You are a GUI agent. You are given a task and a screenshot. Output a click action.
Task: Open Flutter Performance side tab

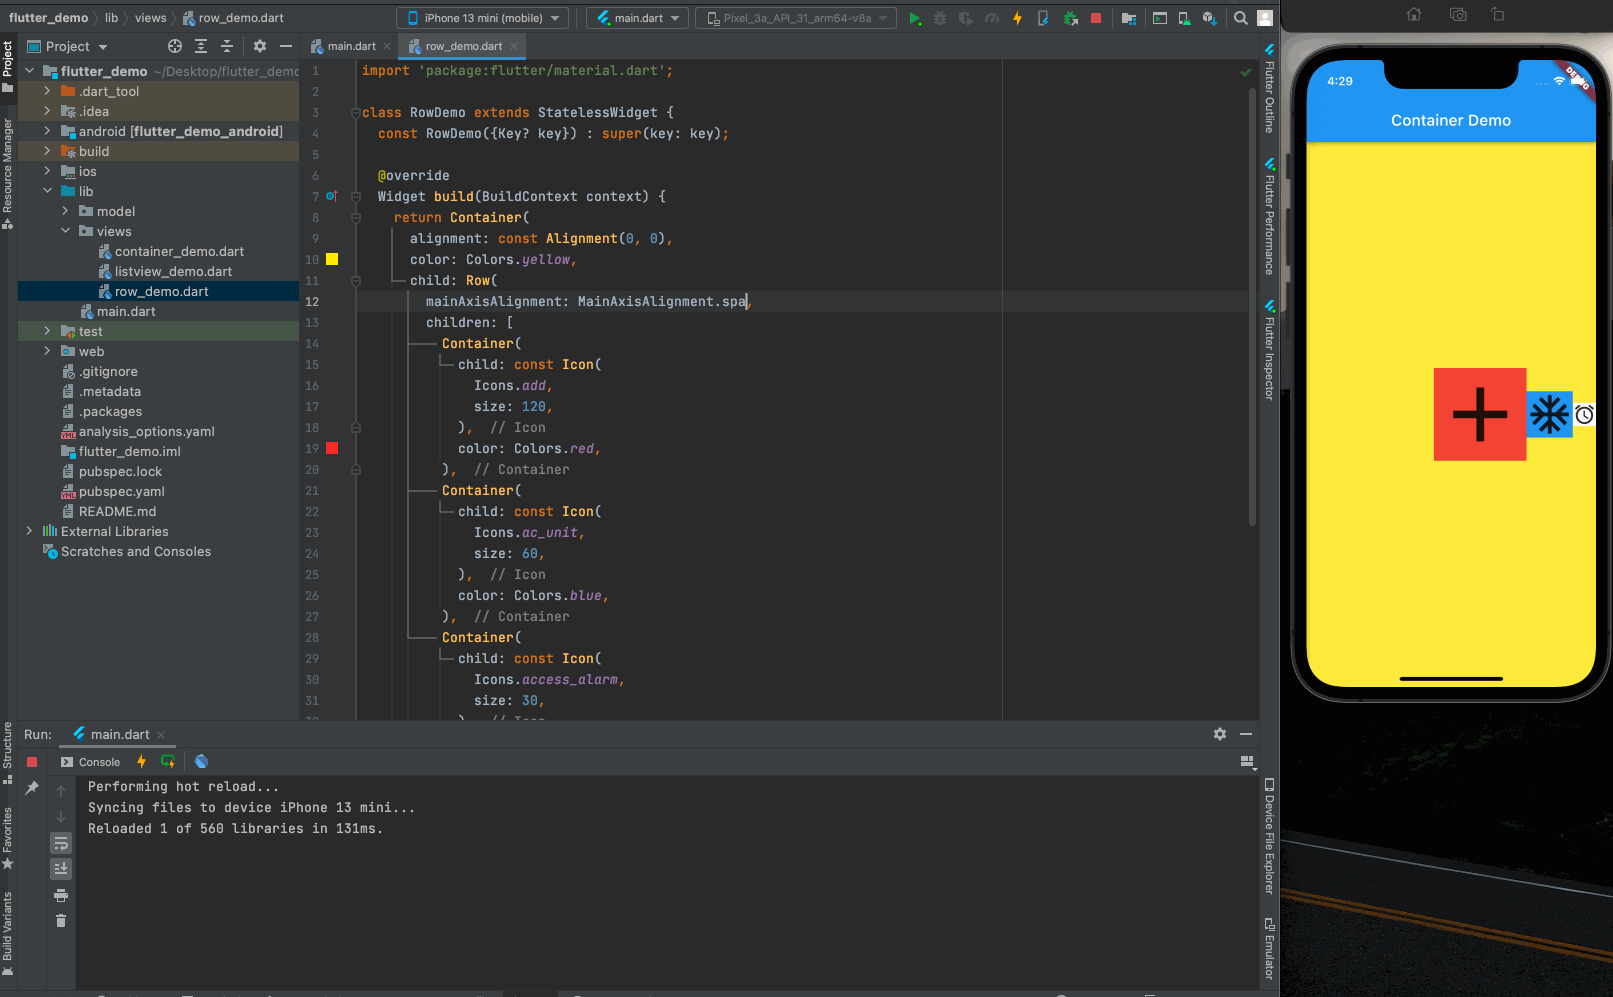(1269, 216)
